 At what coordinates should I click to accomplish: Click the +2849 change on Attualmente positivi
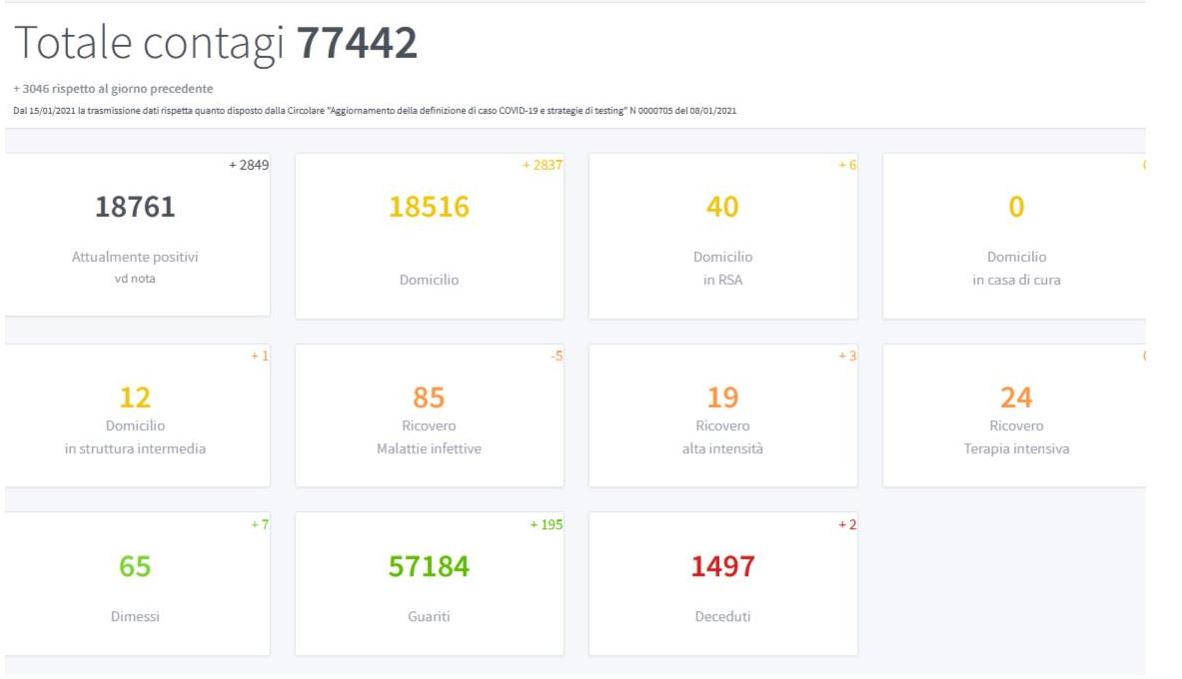pyautogui.click(x=248, y=165)
